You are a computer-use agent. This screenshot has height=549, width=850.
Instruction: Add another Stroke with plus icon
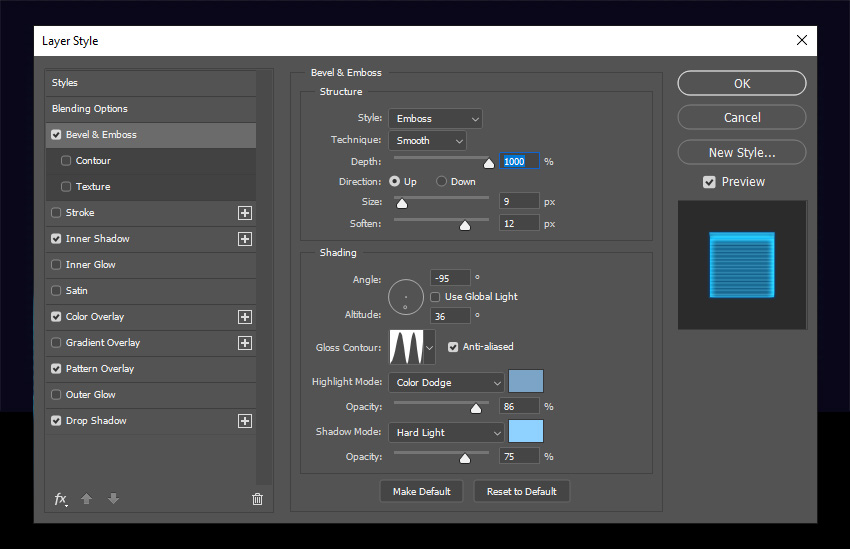click(245, 213)
